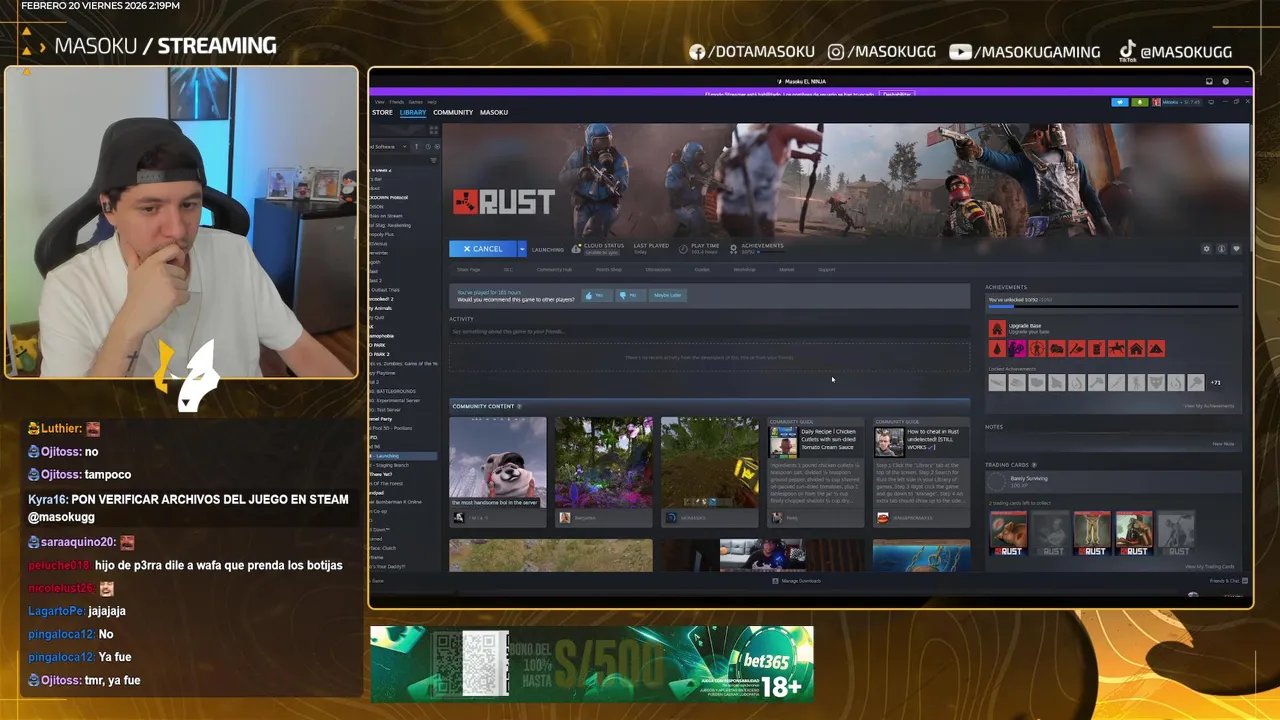
Task: Open Rust Community Hub link
Action: 554,269
